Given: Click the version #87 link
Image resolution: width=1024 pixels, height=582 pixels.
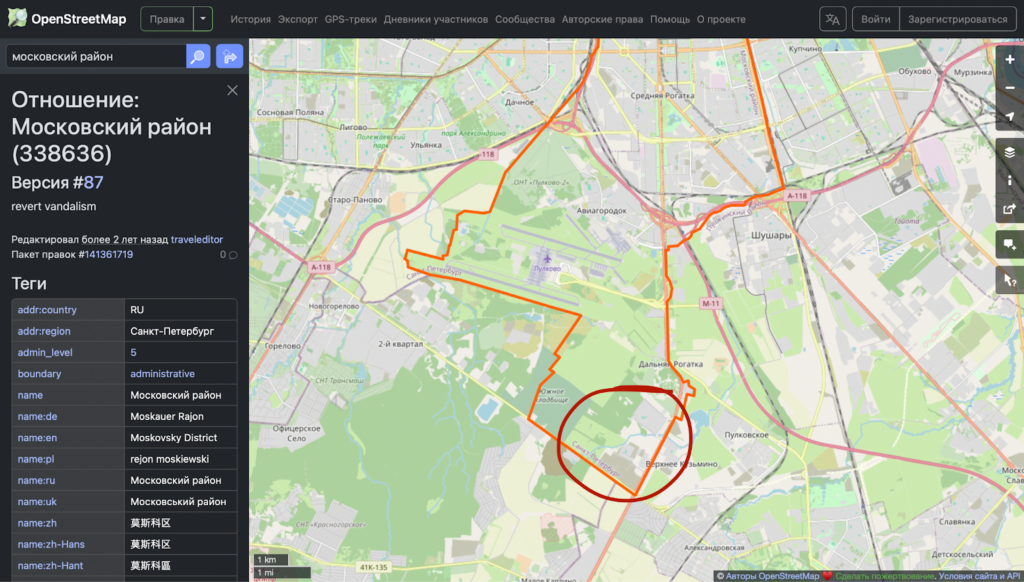Looking at the screenshot, I should tap(93, 182).
